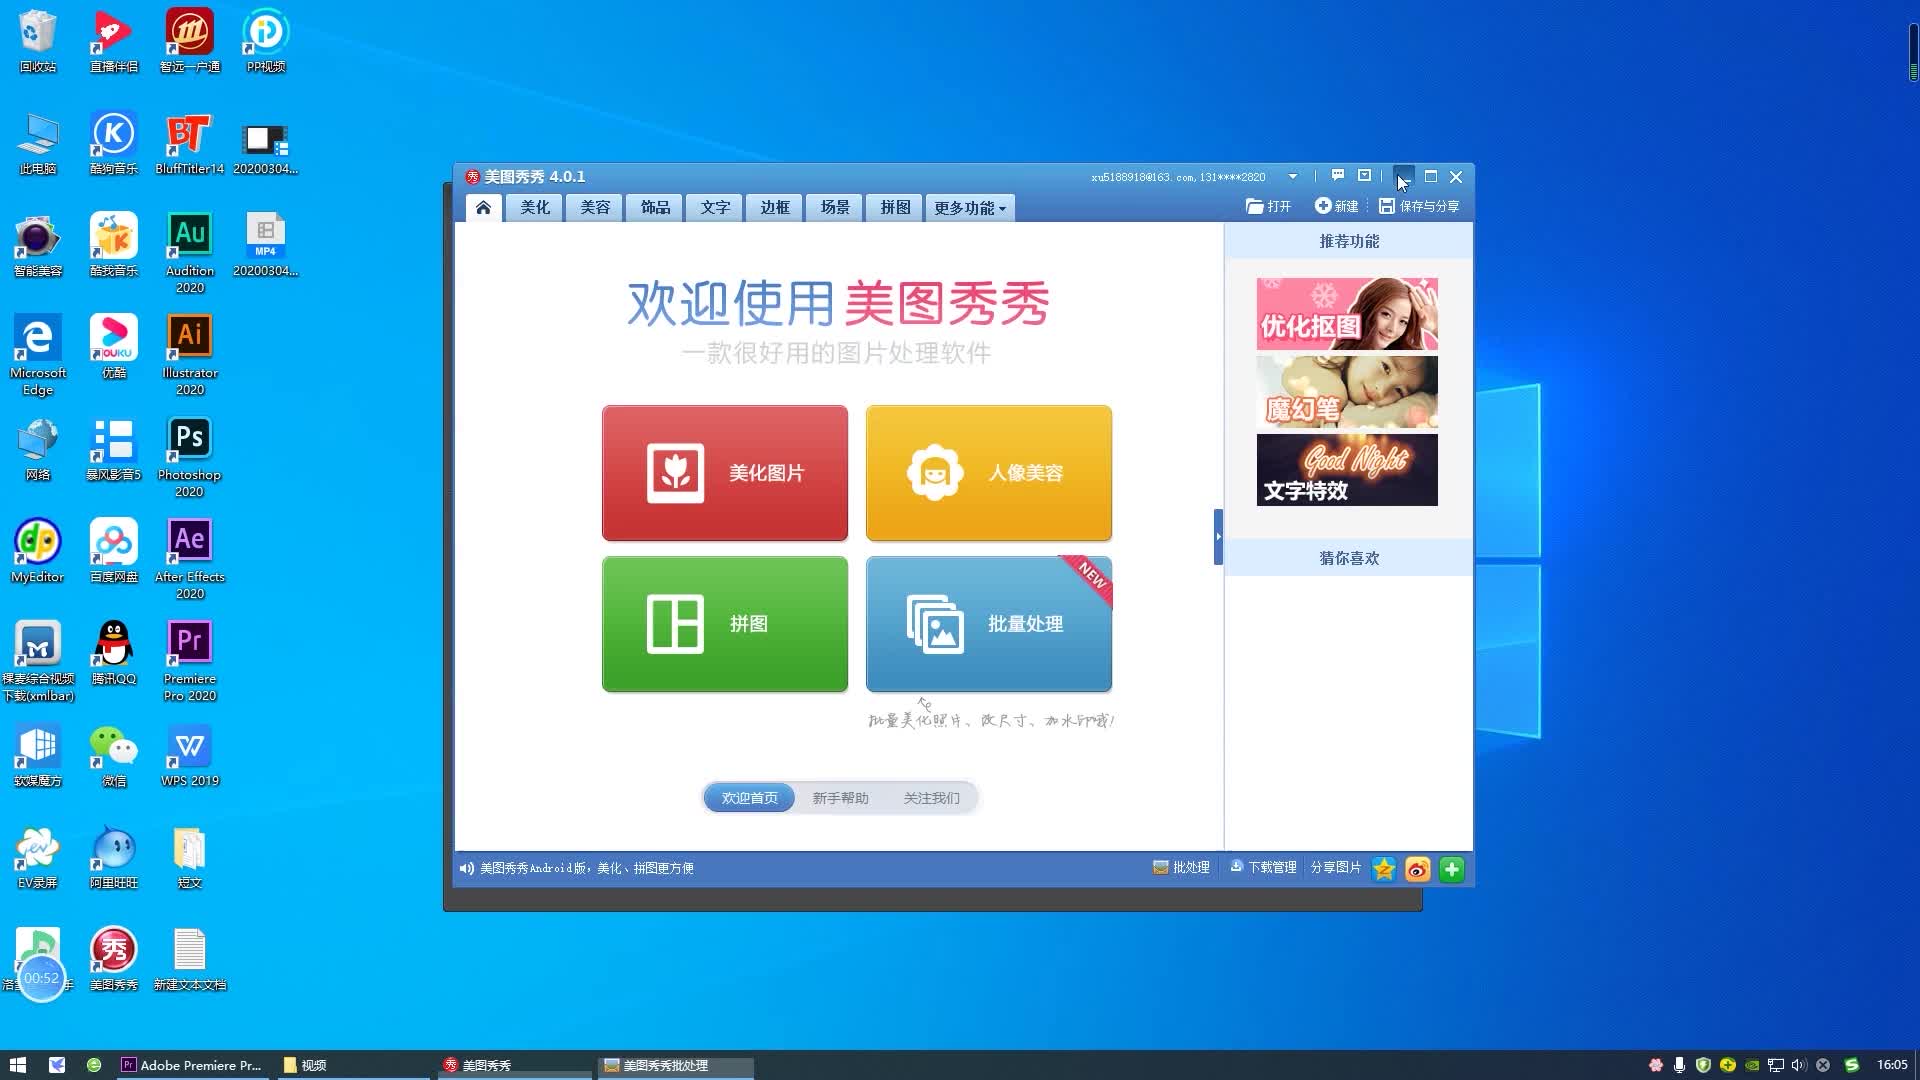
Task: Open the 美容 tab
Action: point(595,207)
